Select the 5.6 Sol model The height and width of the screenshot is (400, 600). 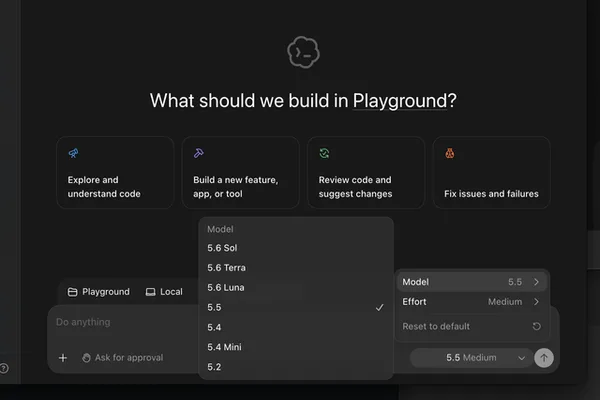tap(296, 248)
